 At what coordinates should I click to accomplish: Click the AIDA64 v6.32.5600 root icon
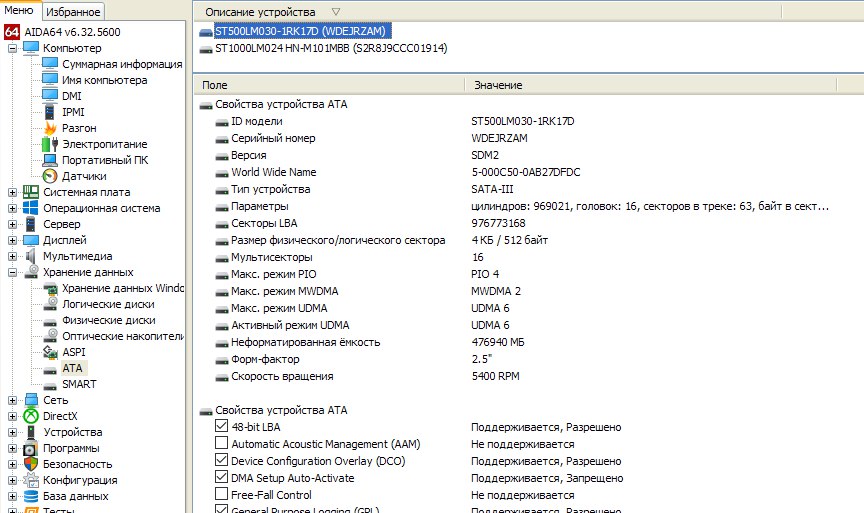12,32
